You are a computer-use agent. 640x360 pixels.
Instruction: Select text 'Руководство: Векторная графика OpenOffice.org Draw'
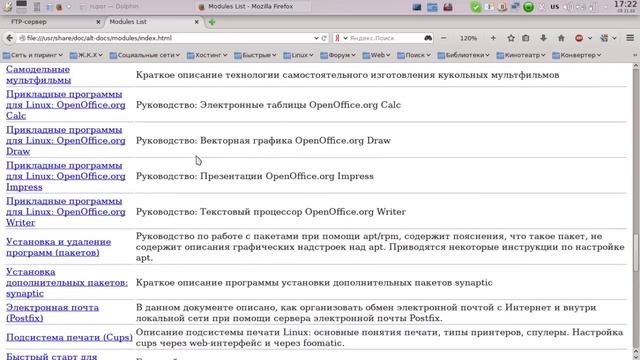(x=263, y=140)
